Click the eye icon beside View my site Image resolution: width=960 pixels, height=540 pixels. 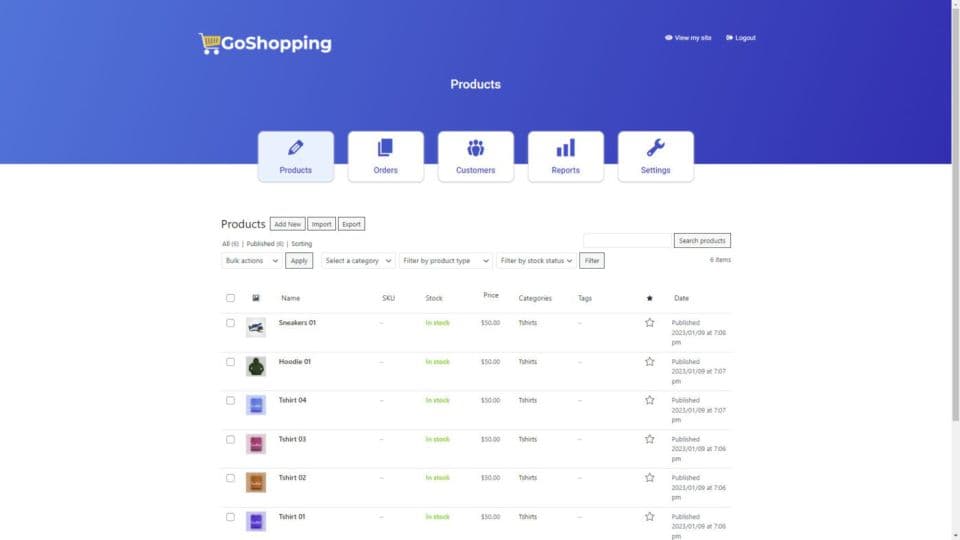tap(669, 38)
